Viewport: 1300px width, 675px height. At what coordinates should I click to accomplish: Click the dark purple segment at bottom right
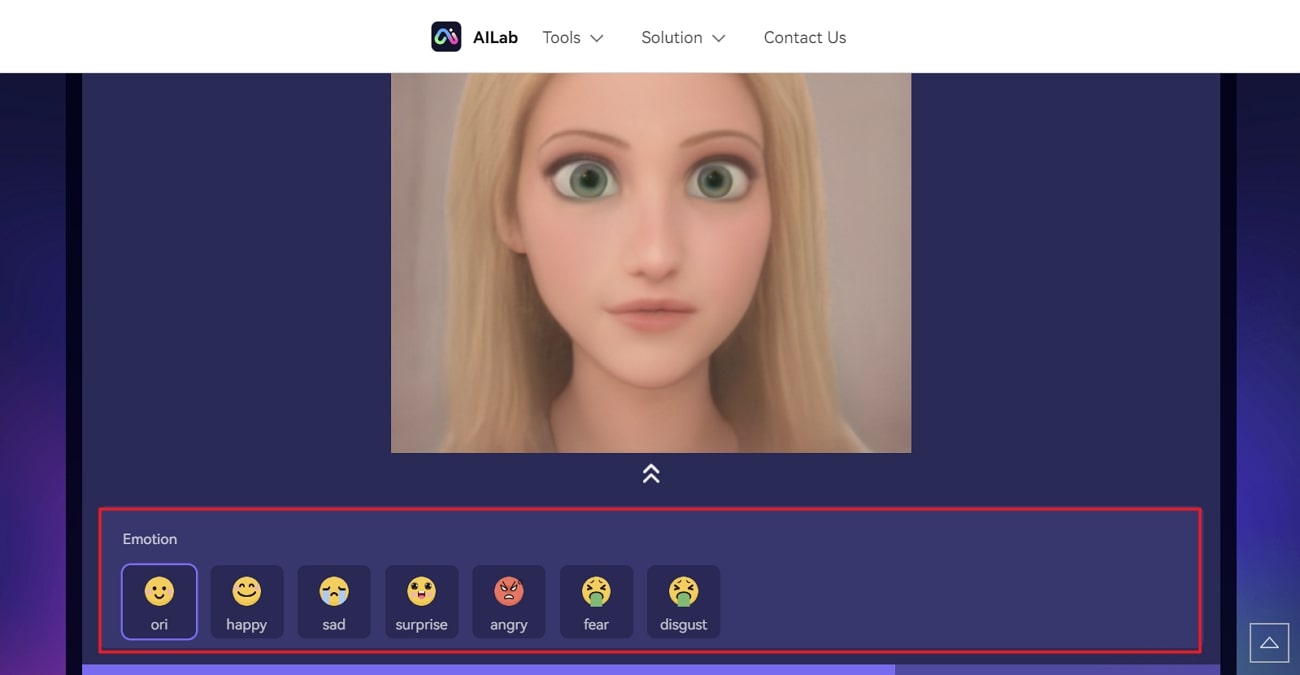[x=1056, y=669]
